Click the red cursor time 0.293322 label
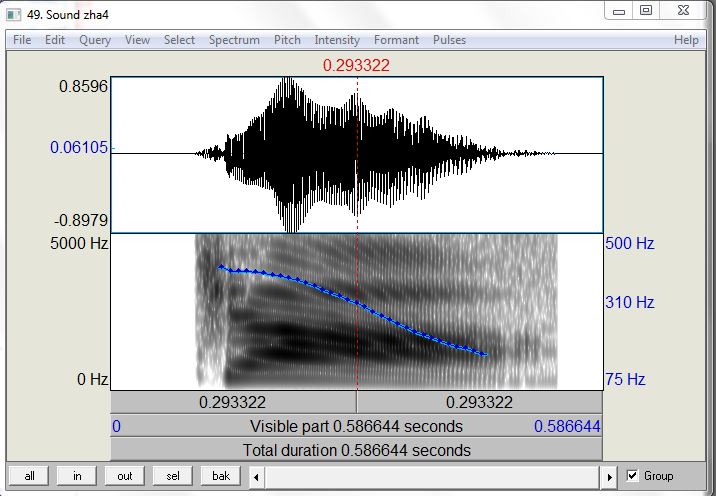 (x=356, y=65)
